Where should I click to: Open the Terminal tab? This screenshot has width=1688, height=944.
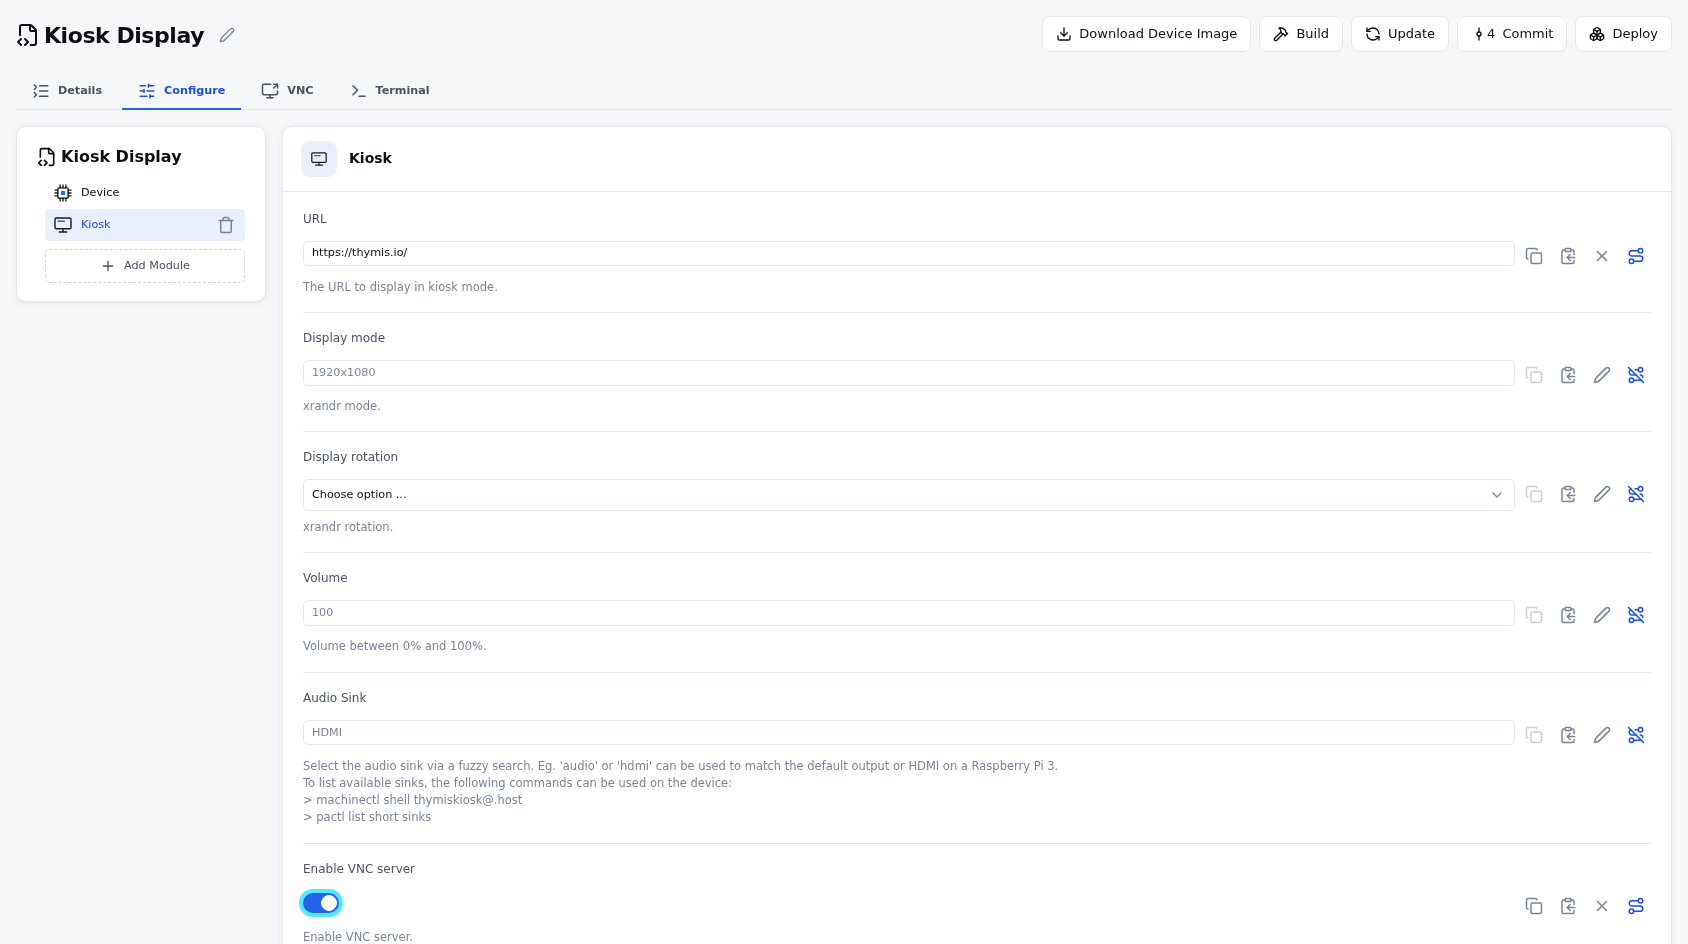click(x=390, y=90)
